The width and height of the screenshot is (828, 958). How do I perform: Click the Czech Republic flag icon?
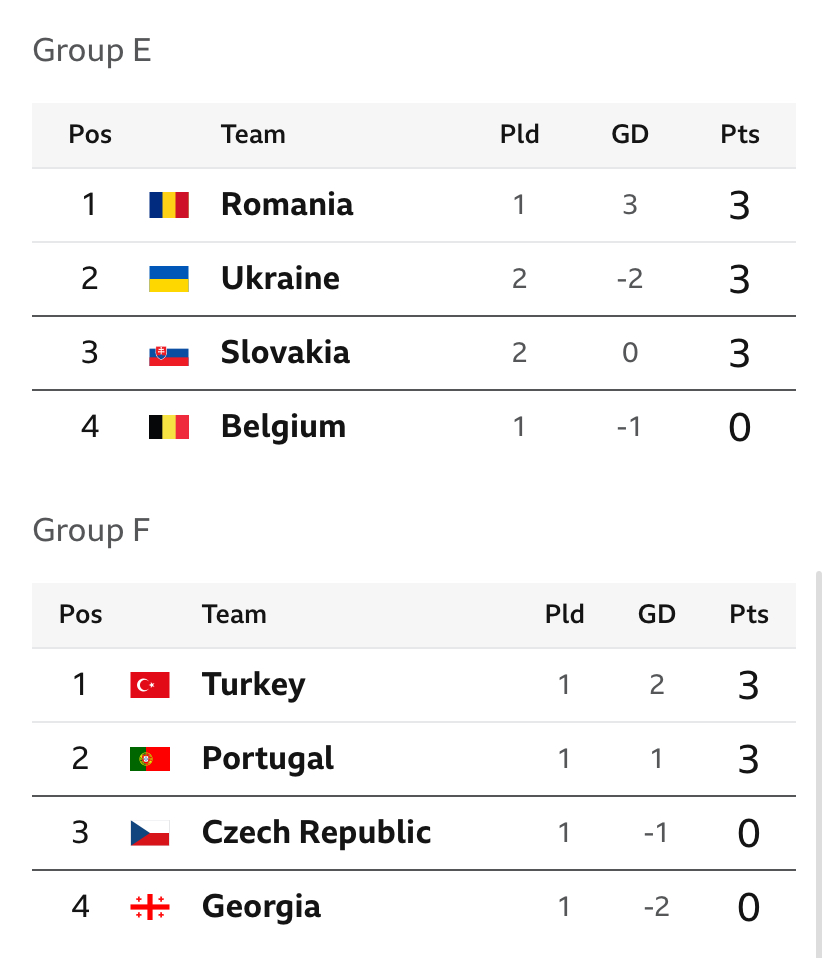coord(150,833)
